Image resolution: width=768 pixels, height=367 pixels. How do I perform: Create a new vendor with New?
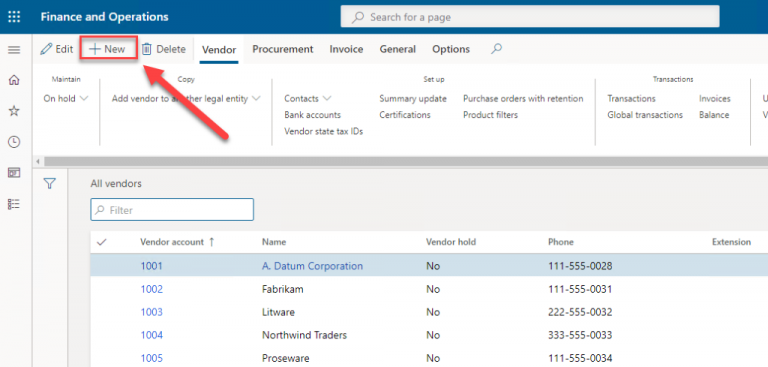108,49
